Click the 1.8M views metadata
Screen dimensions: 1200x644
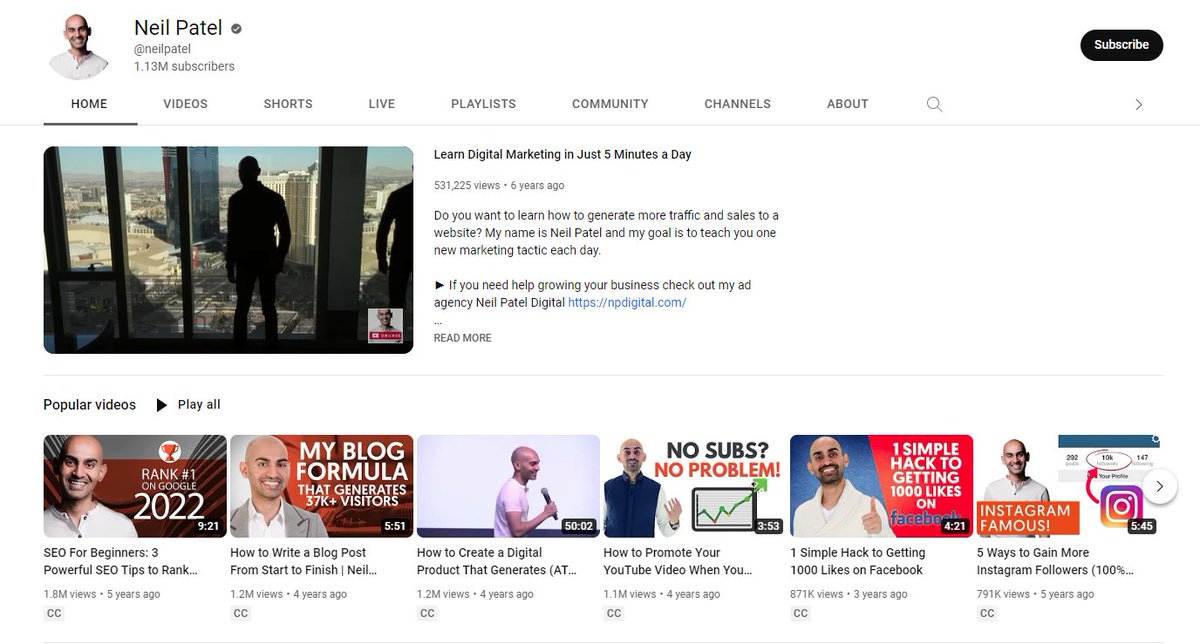coord(70,594)
